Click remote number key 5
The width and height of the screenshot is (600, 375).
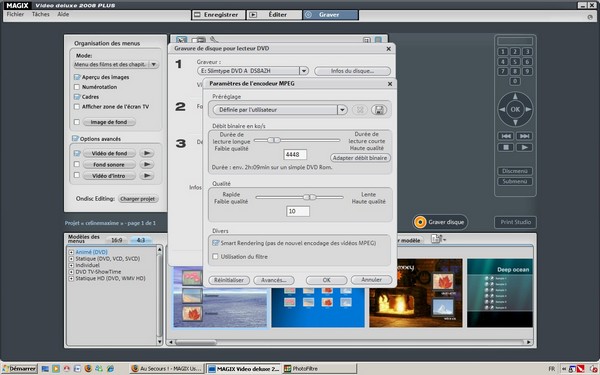click(515, 62)
